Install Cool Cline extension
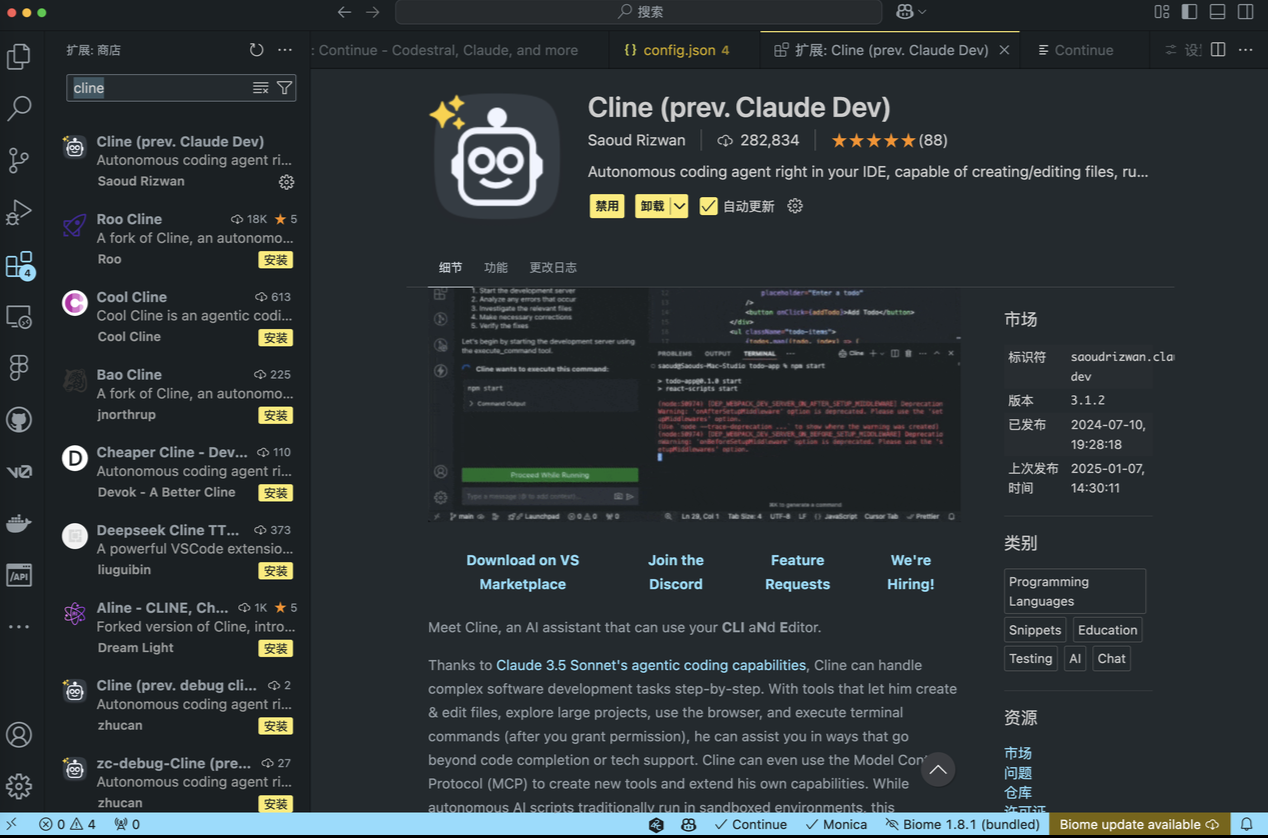 coord(275,338)
